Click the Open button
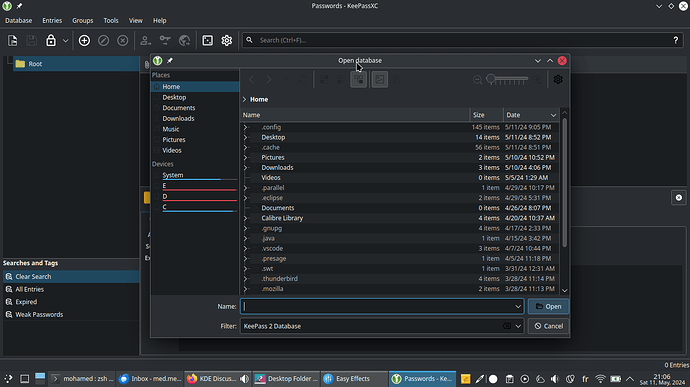Screen dimensions: 690x387 click(548, 306)
